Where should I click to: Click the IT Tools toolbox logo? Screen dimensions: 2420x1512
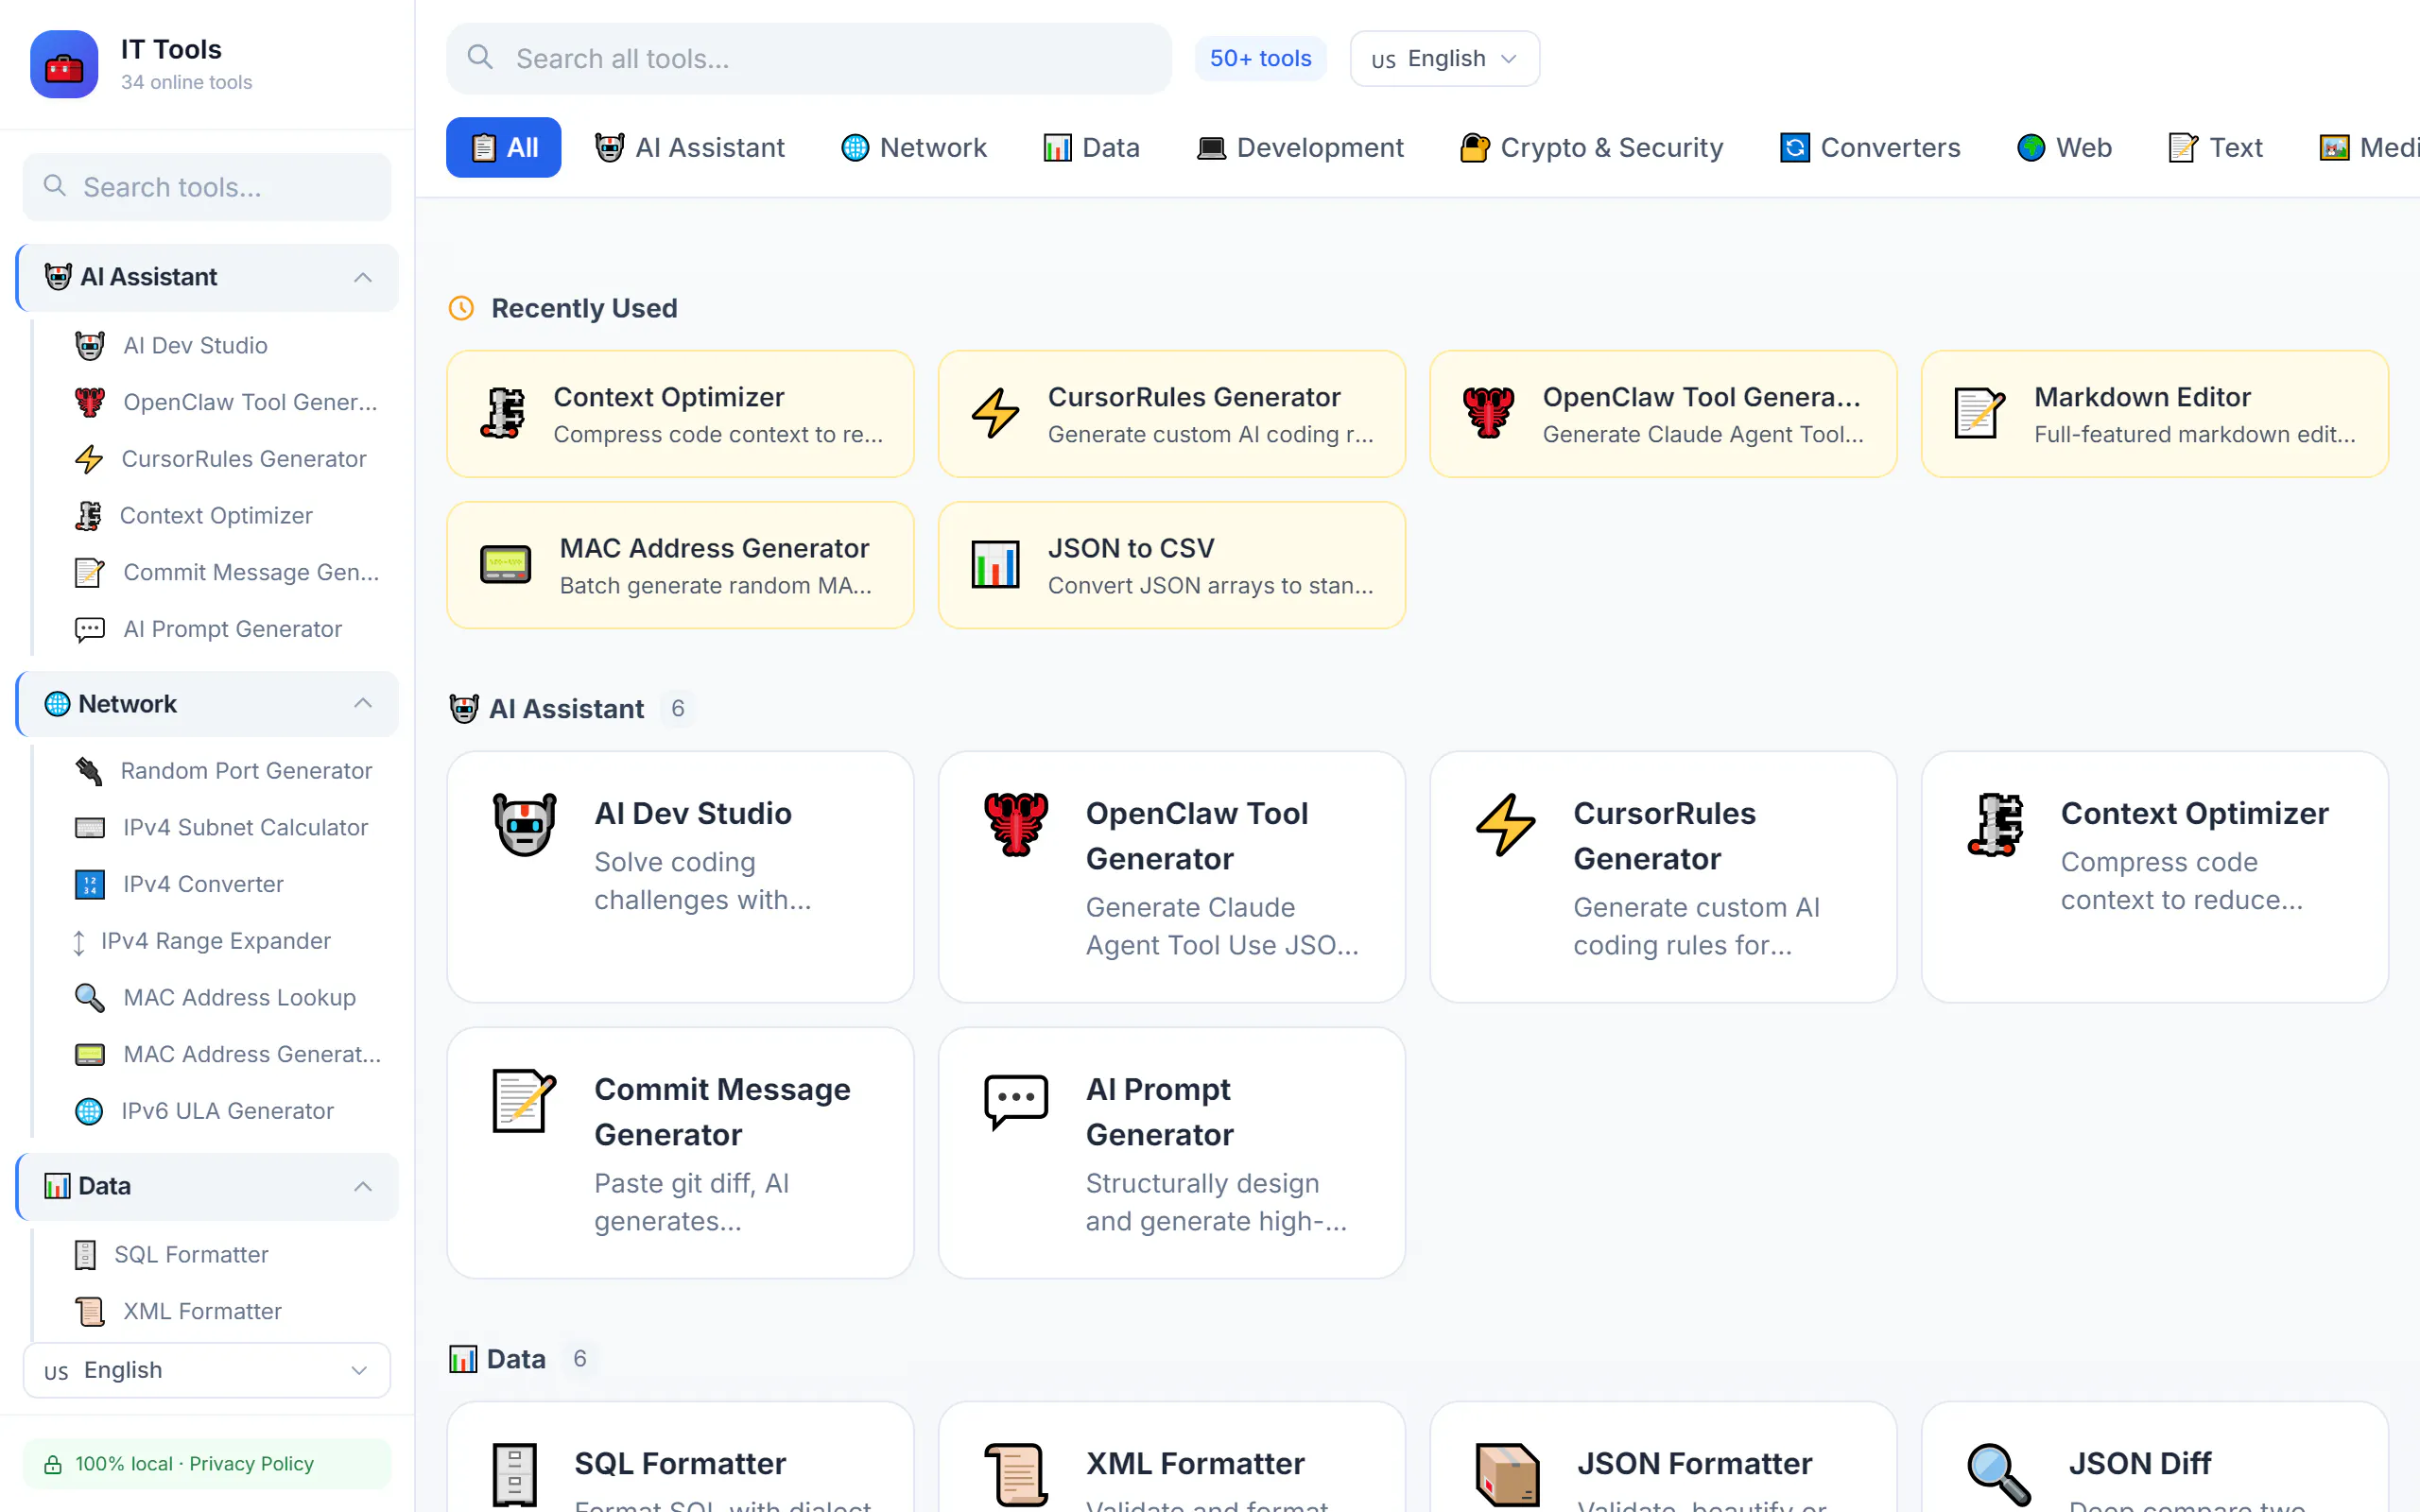tap(64, 64)
